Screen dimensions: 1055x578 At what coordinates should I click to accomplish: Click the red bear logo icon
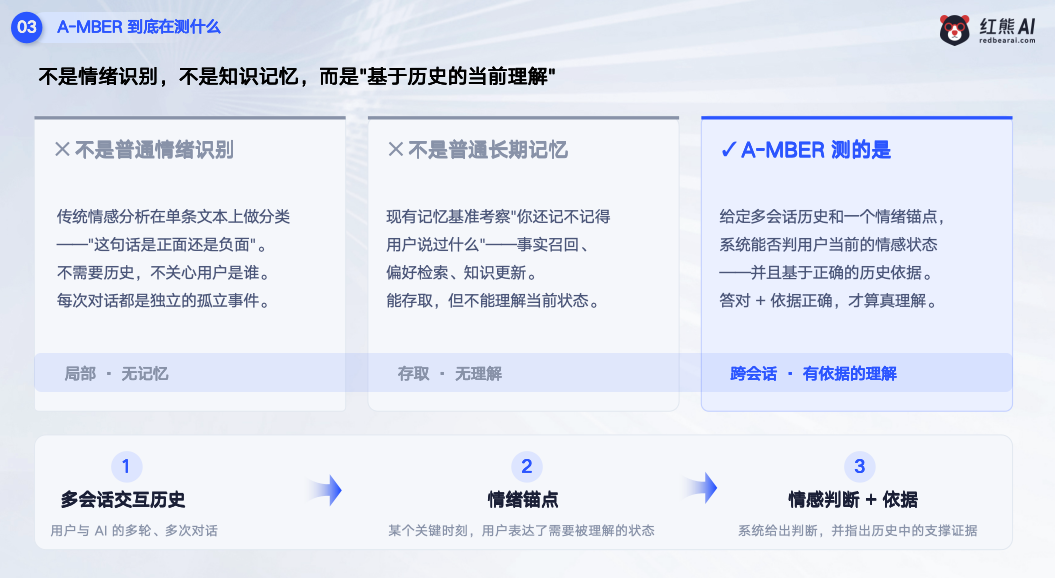tap(954, 30)
